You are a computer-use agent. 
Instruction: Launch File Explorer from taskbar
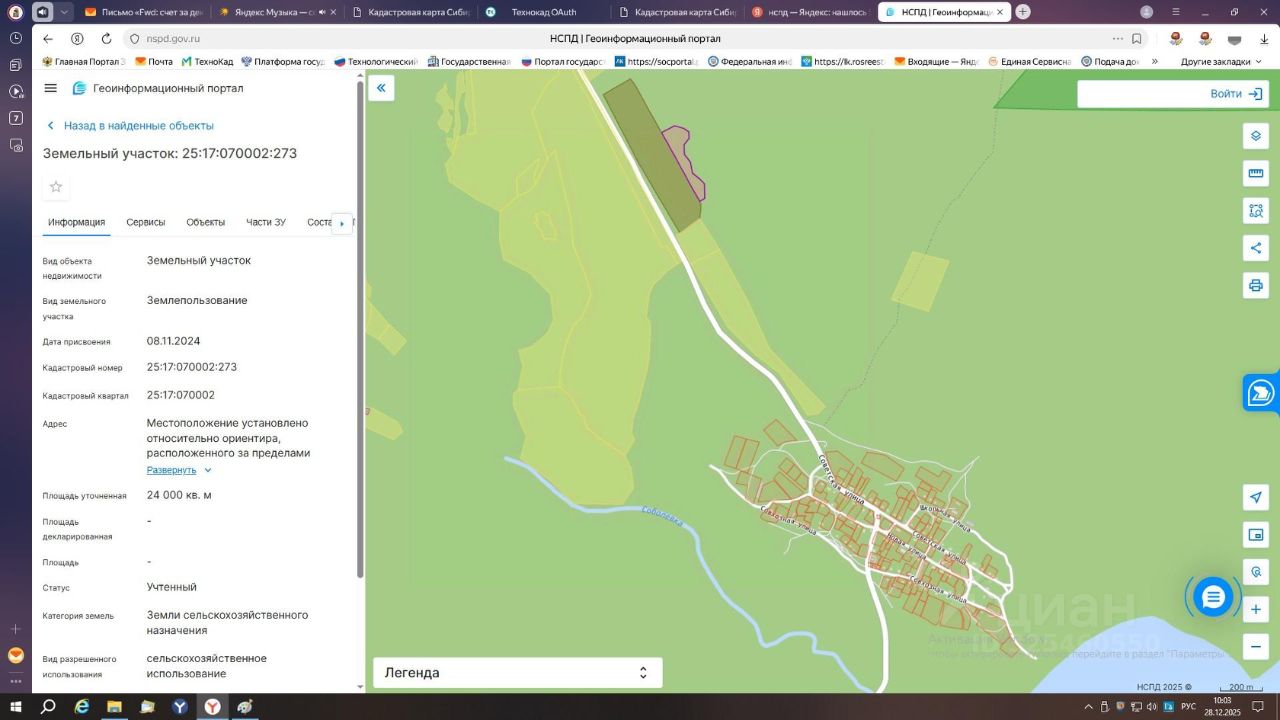tap(114, 707)
